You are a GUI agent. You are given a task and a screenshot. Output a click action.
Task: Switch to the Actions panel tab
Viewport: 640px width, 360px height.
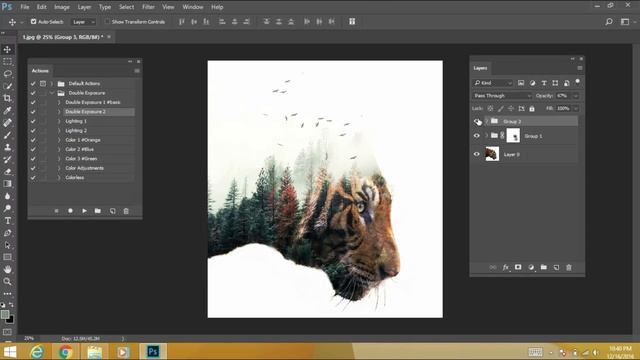coord(40,71)
